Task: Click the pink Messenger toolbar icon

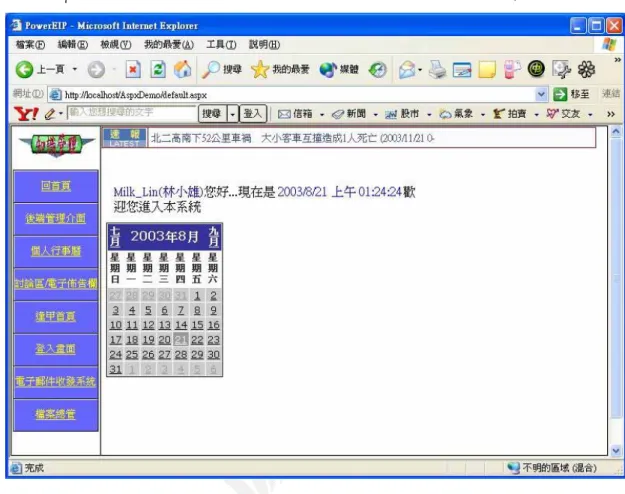Action: click(512, 70)
